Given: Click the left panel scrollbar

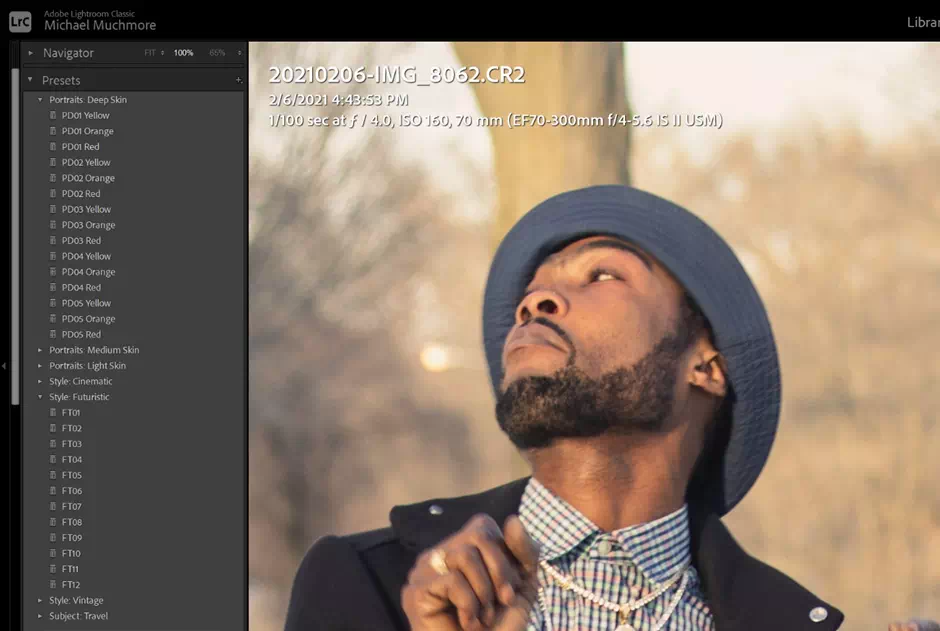Looking at the screenshot, I should pyautogui.click(x=16, y=237).
